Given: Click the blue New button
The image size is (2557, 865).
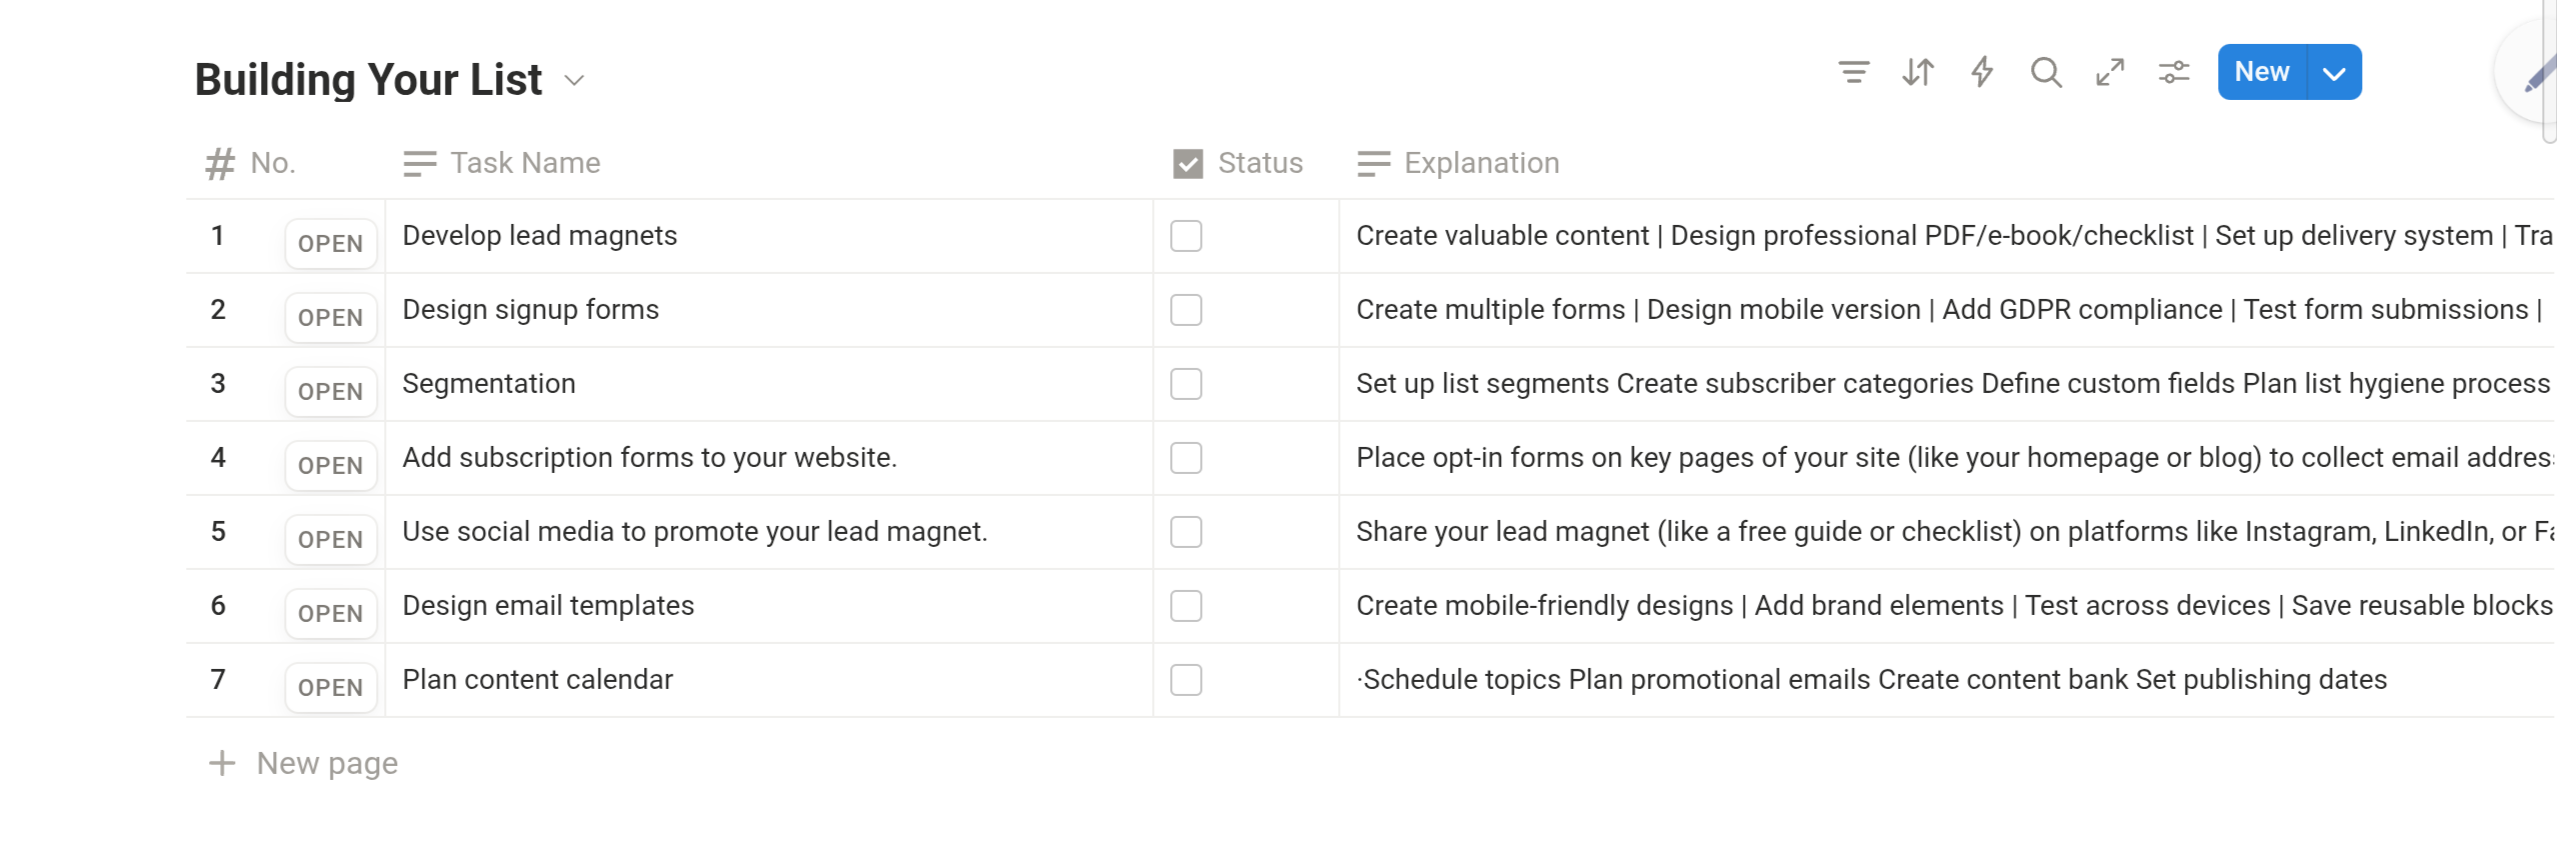Looking at the screenshot, I should tap(2262, 72).
